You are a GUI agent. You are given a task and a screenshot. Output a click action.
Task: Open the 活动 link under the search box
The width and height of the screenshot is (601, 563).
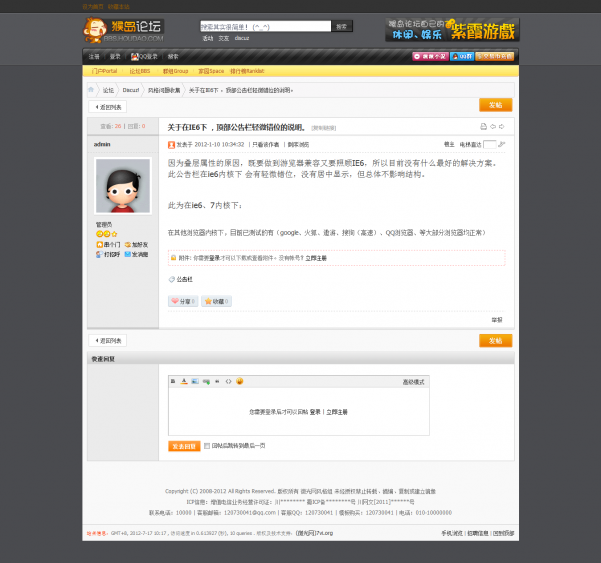[x=208, y=38]
